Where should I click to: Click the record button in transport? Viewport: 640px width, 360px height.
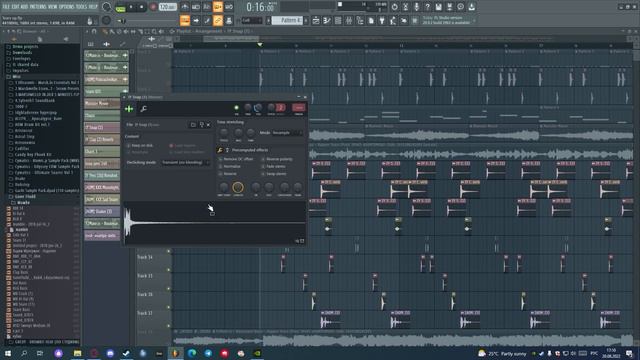tap(153, 7)
